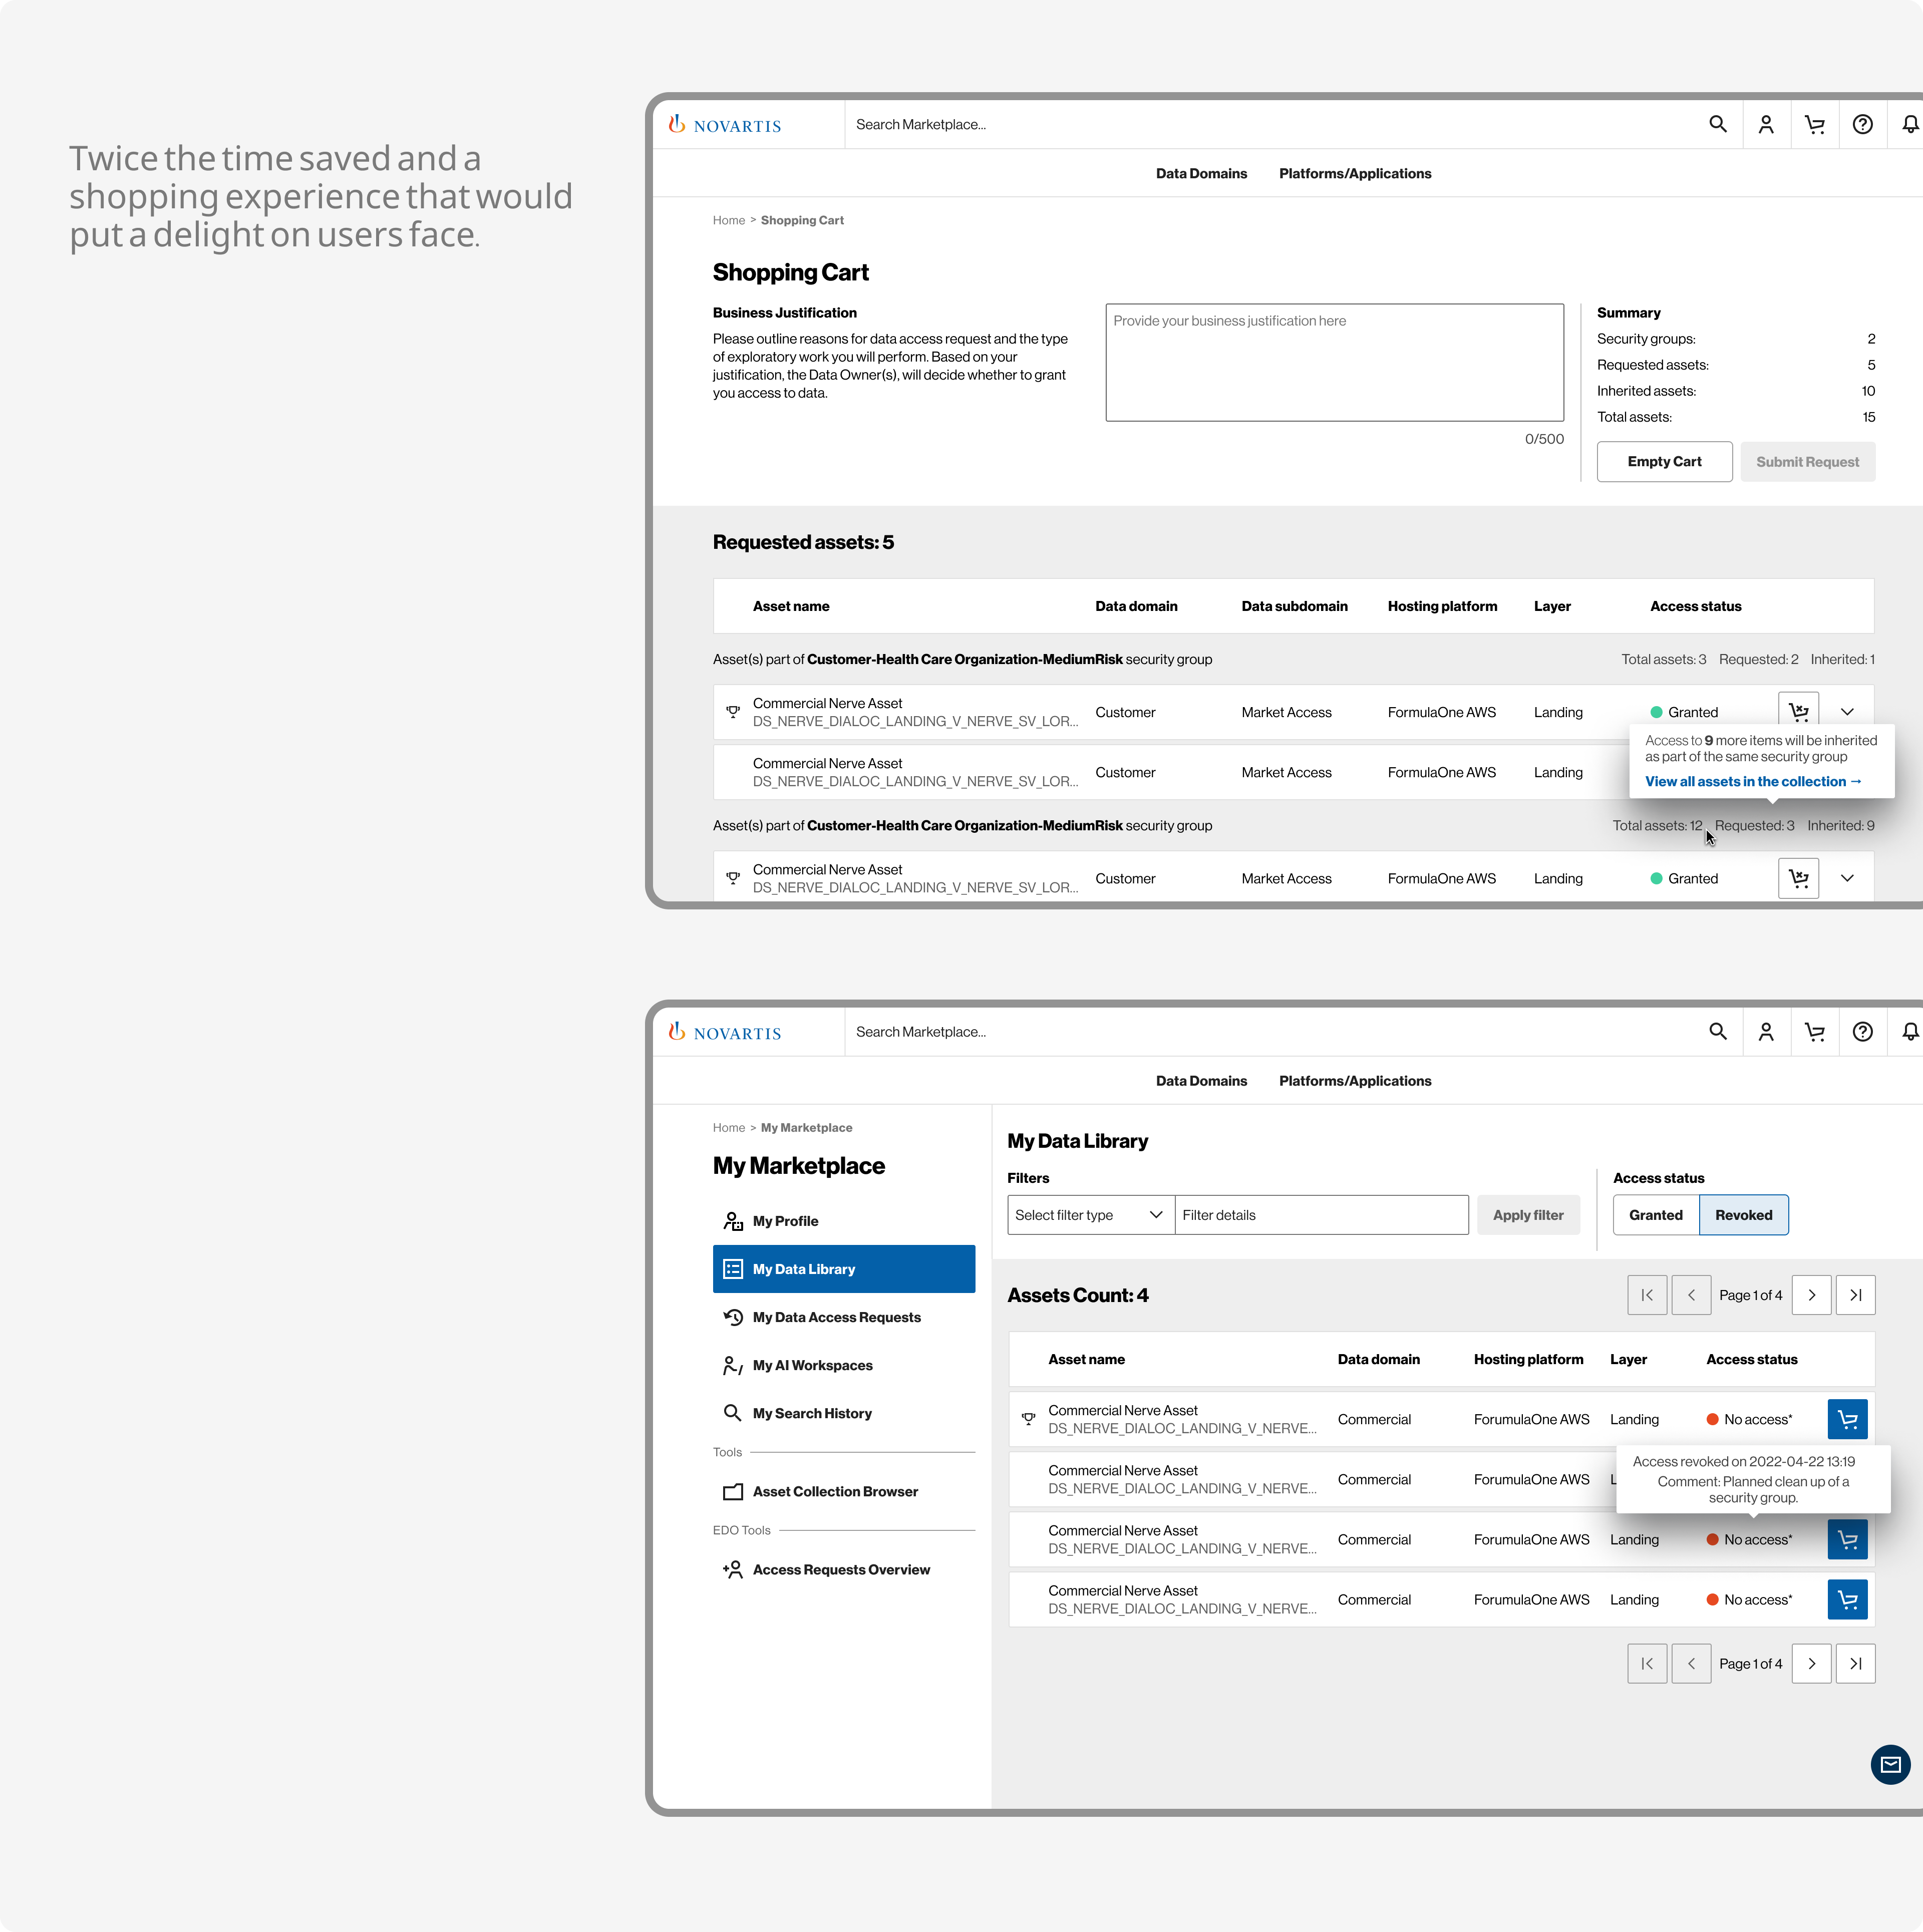Click Home breadcrumb in Shopping Cart window
This screenshot has height=1932, width=1923.
(x=728, y=220)
